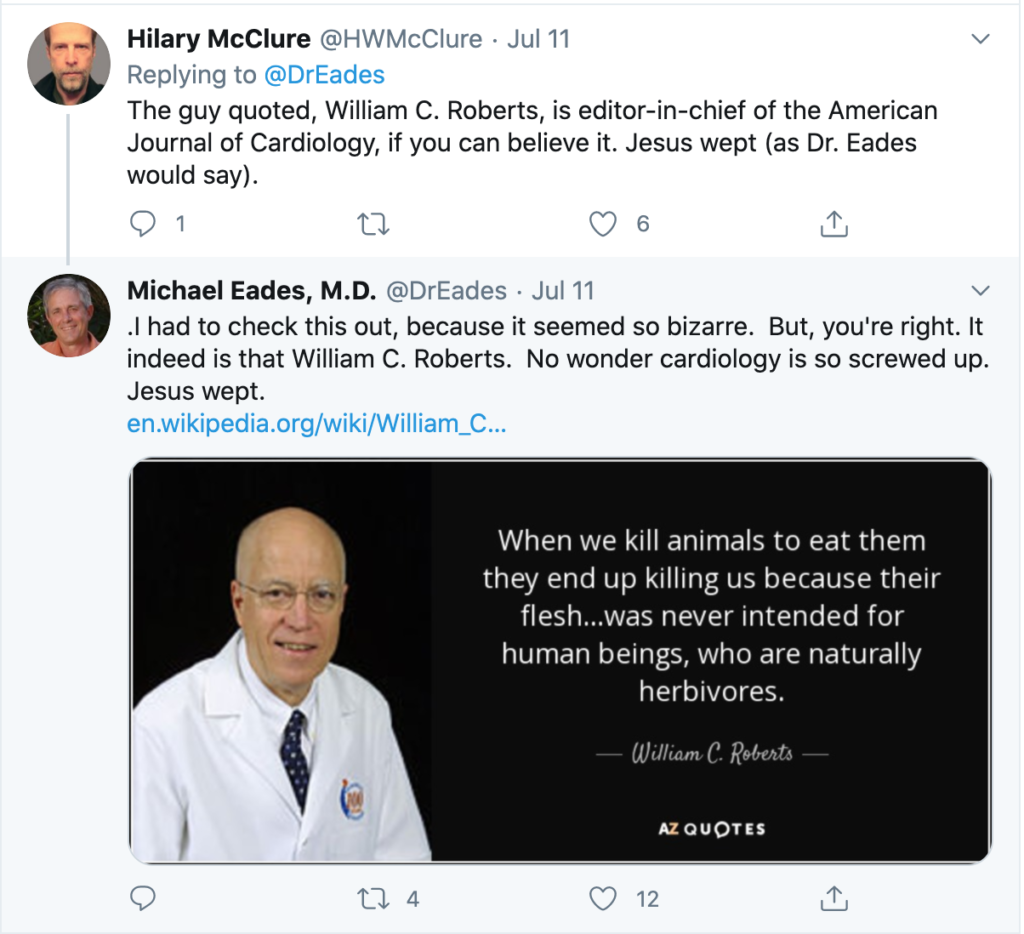Screen dimensions: 1024x934
Task: Open the @DrEades mention in Replying to
Action: 323,75
